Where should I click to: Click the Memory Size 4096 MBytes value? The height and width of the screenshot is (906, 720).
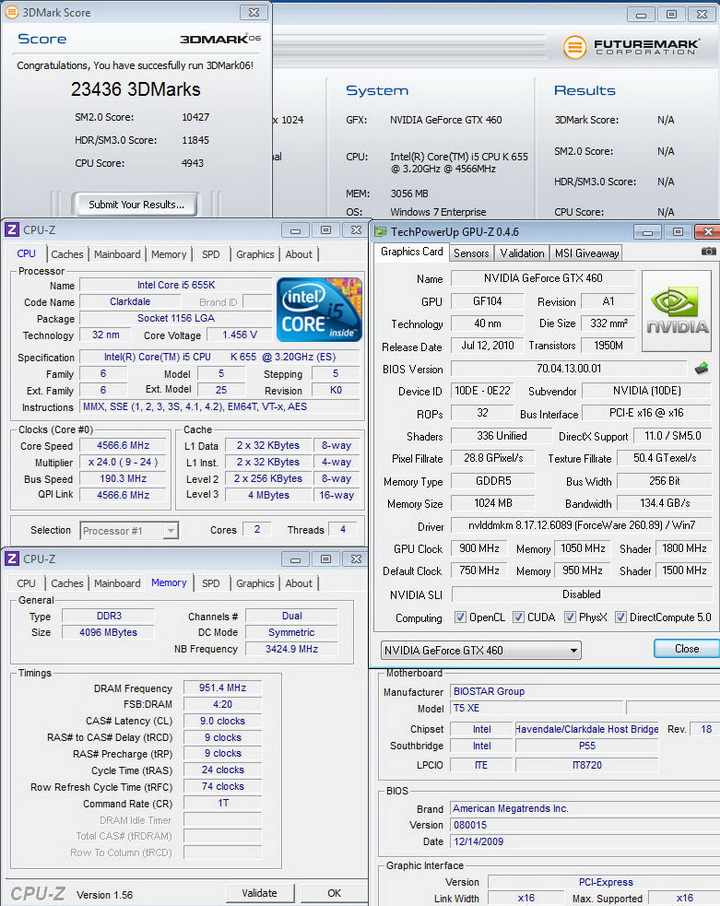[x=108, y=632]
